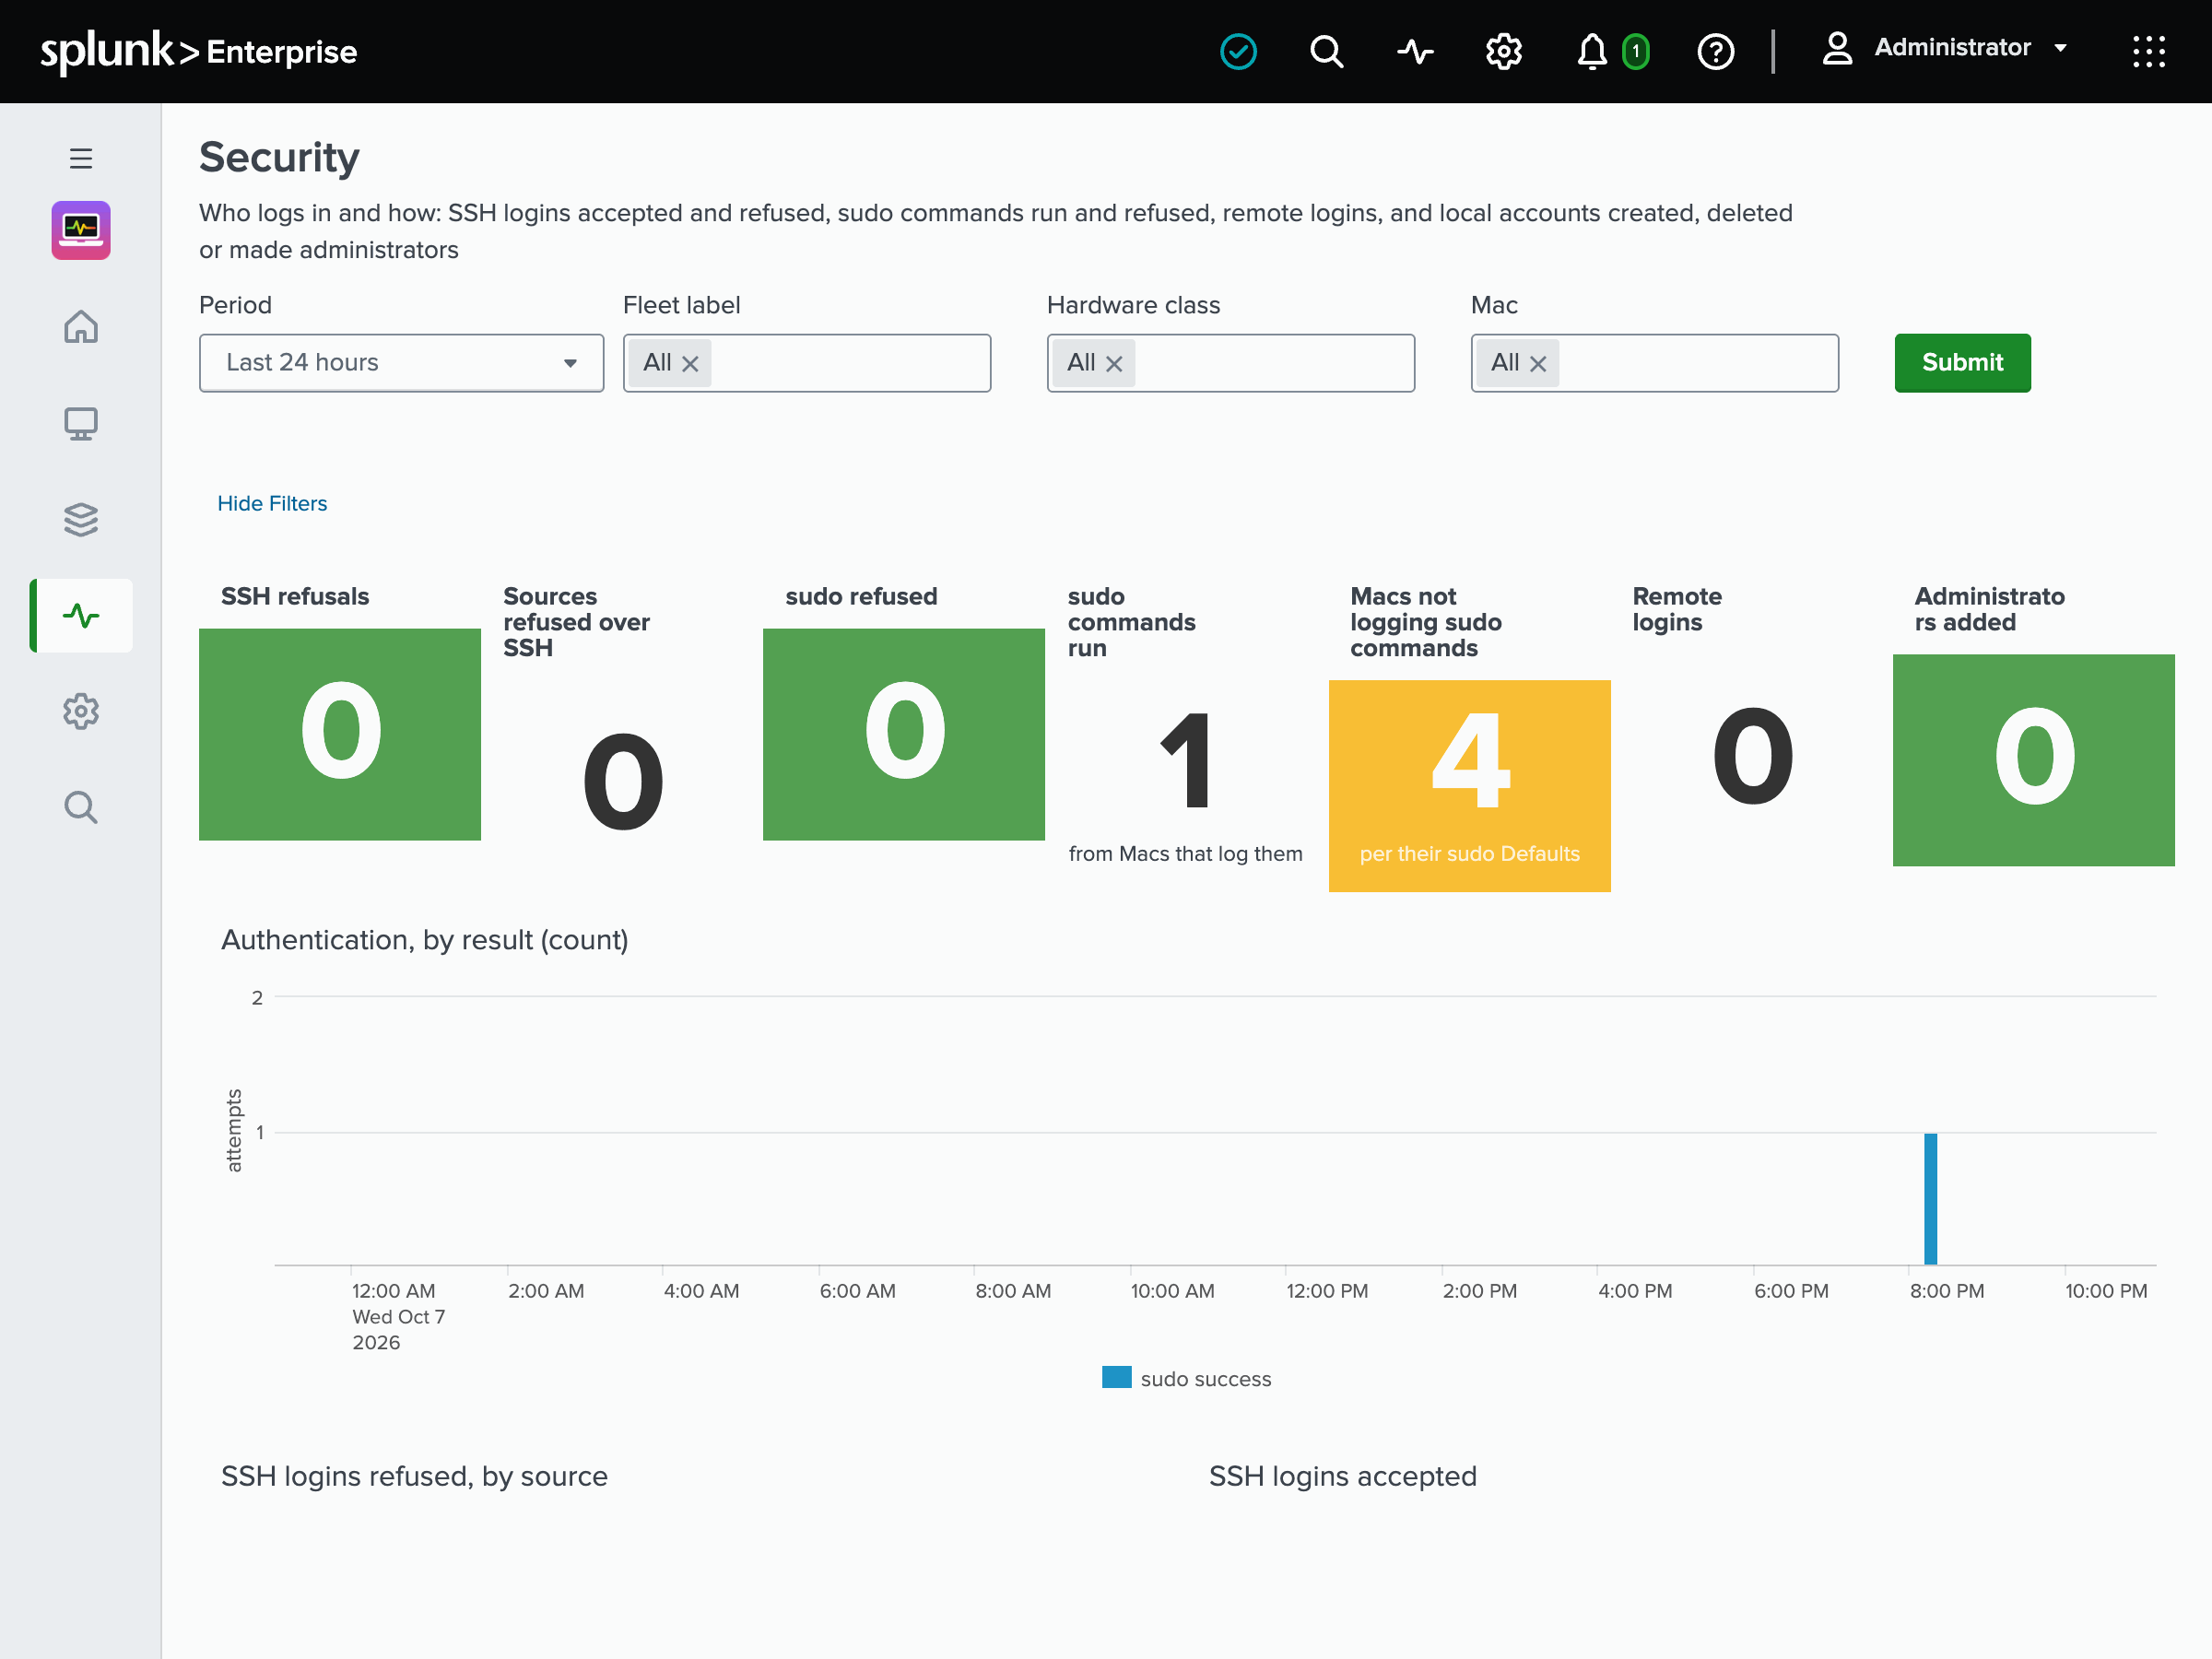Viewport: 2212px width, 1659px height.
Task: Select the active pulse sidebar icon
Action: [x=81, y=615]
